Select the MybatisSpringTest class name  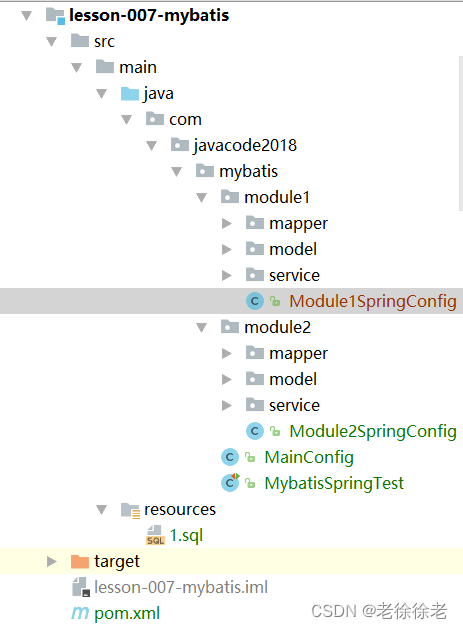click(x=334, y=483)
